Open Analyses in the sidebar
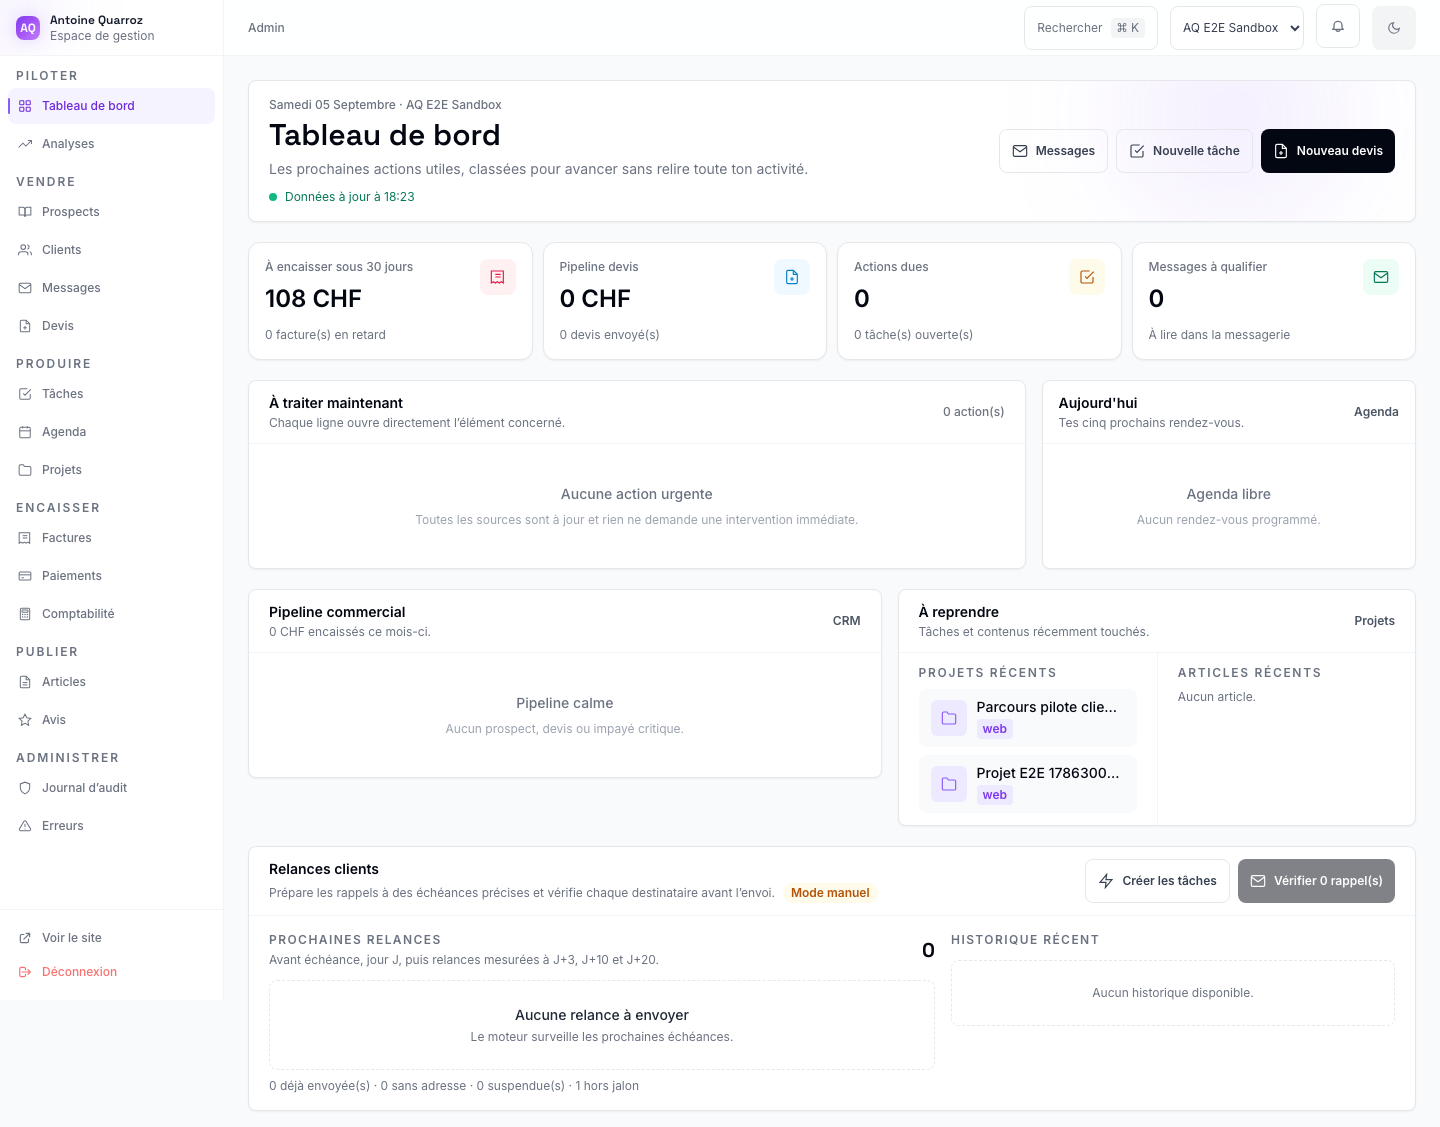Screen dimensions: 1440x1127 111,144
